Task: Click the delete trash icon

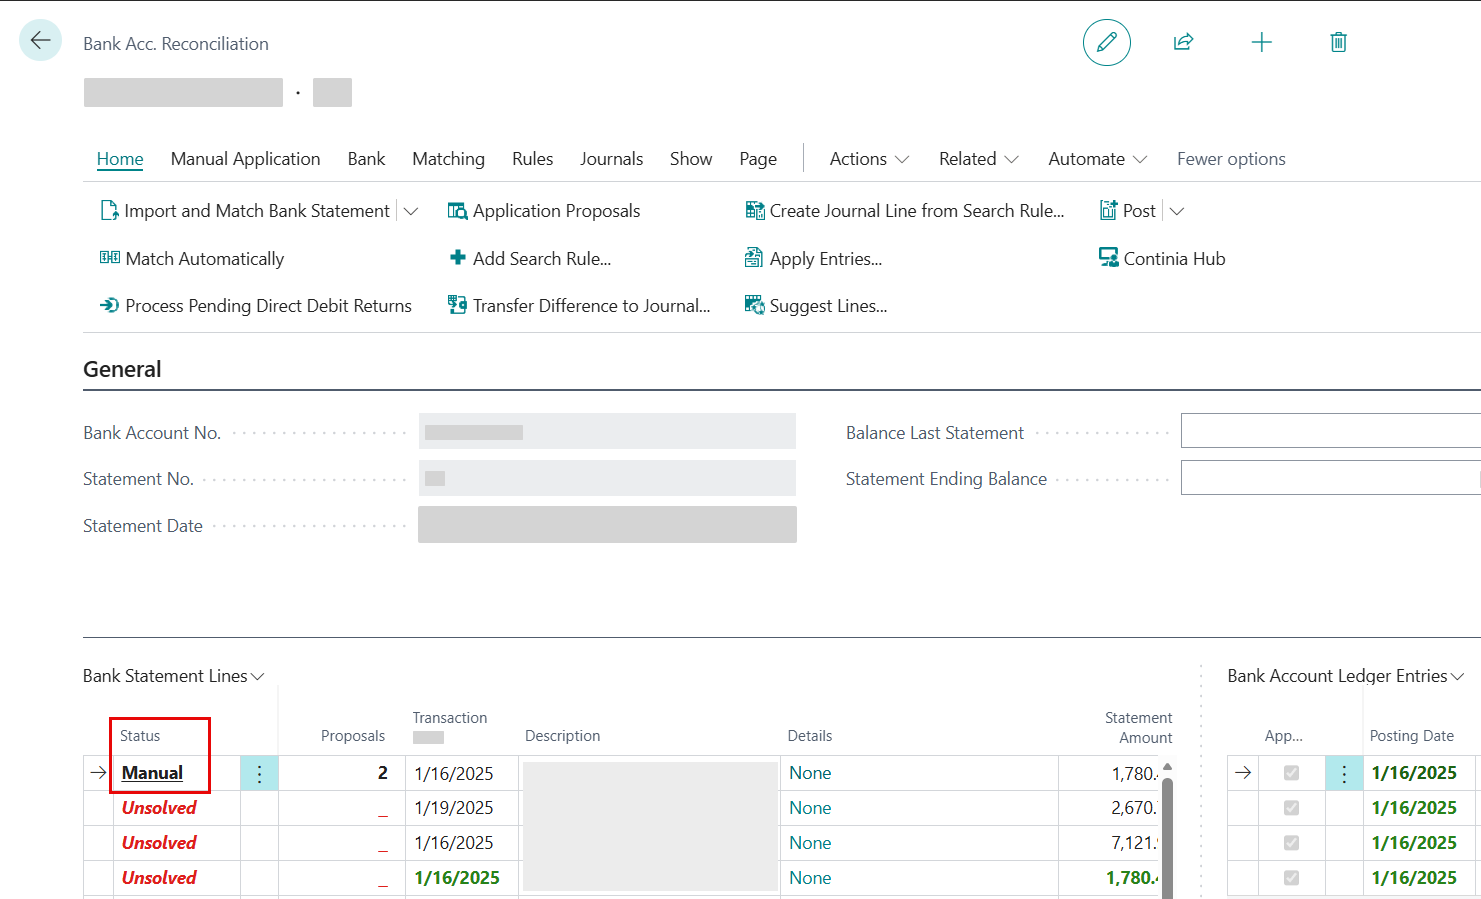Action: coord(1339,42)
